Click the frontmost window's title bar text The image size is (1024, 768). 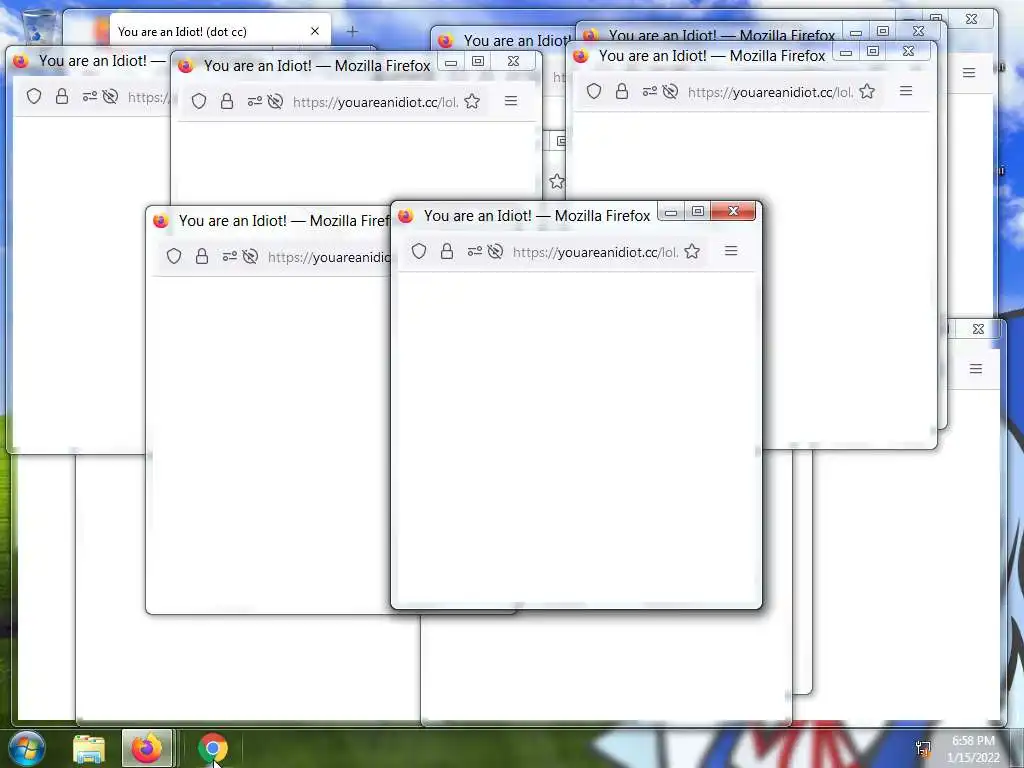click(537, 216)
